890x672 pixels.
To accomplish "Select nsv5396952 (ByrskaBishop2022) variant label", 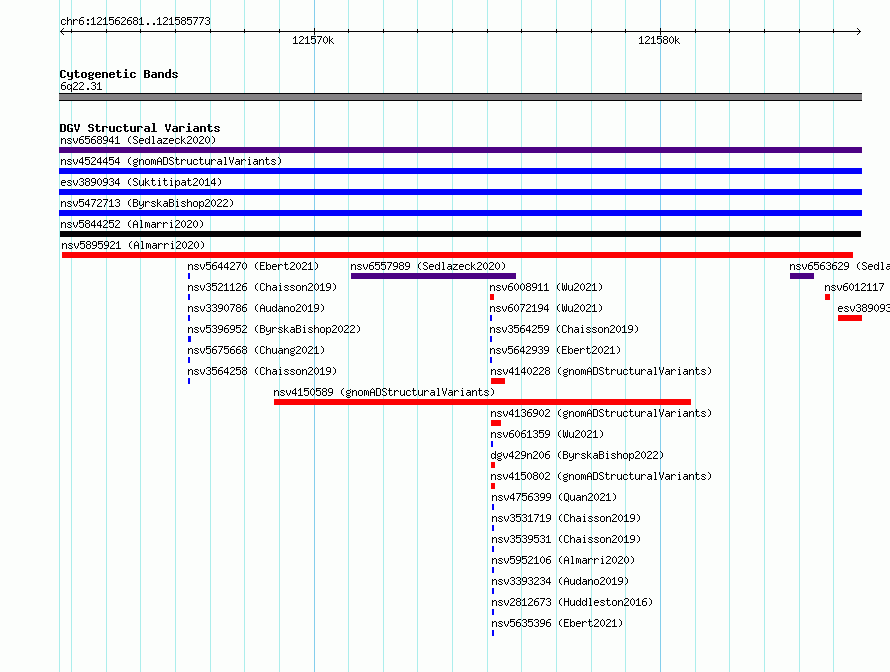I will tap(274, 329).
